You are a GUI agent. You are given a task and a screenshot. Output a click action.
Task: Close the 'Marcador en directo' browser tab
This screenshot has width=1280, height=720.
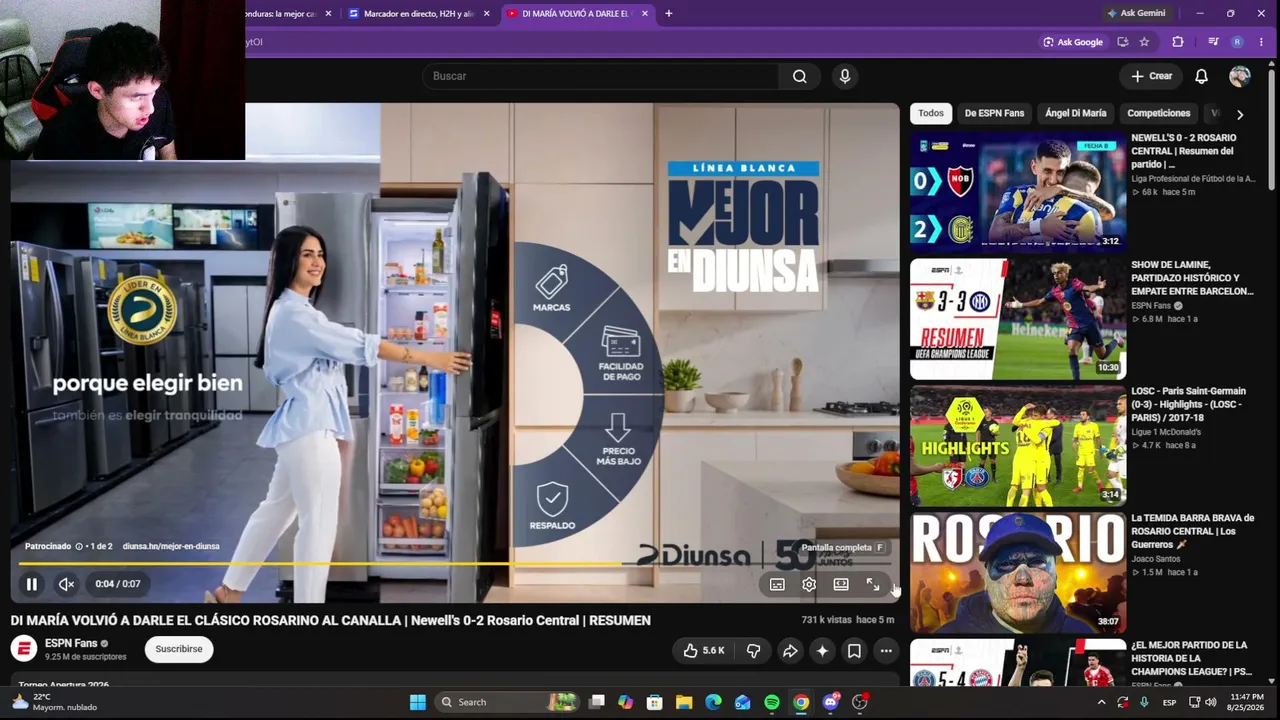click(x=487, y=14)
